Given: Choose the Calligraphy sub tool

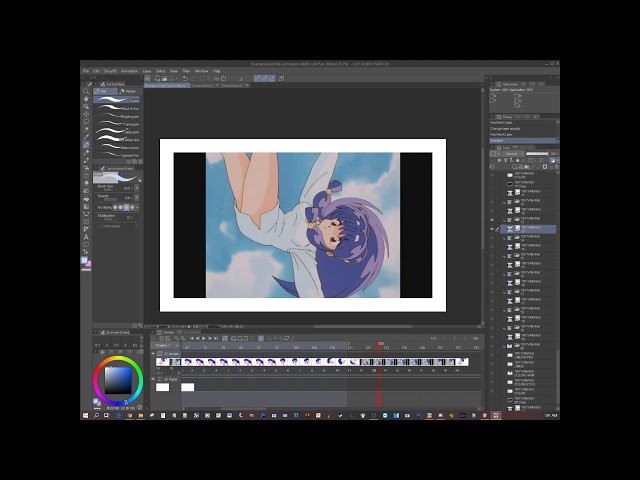Looking at the screenshot, I should (117, 131).
